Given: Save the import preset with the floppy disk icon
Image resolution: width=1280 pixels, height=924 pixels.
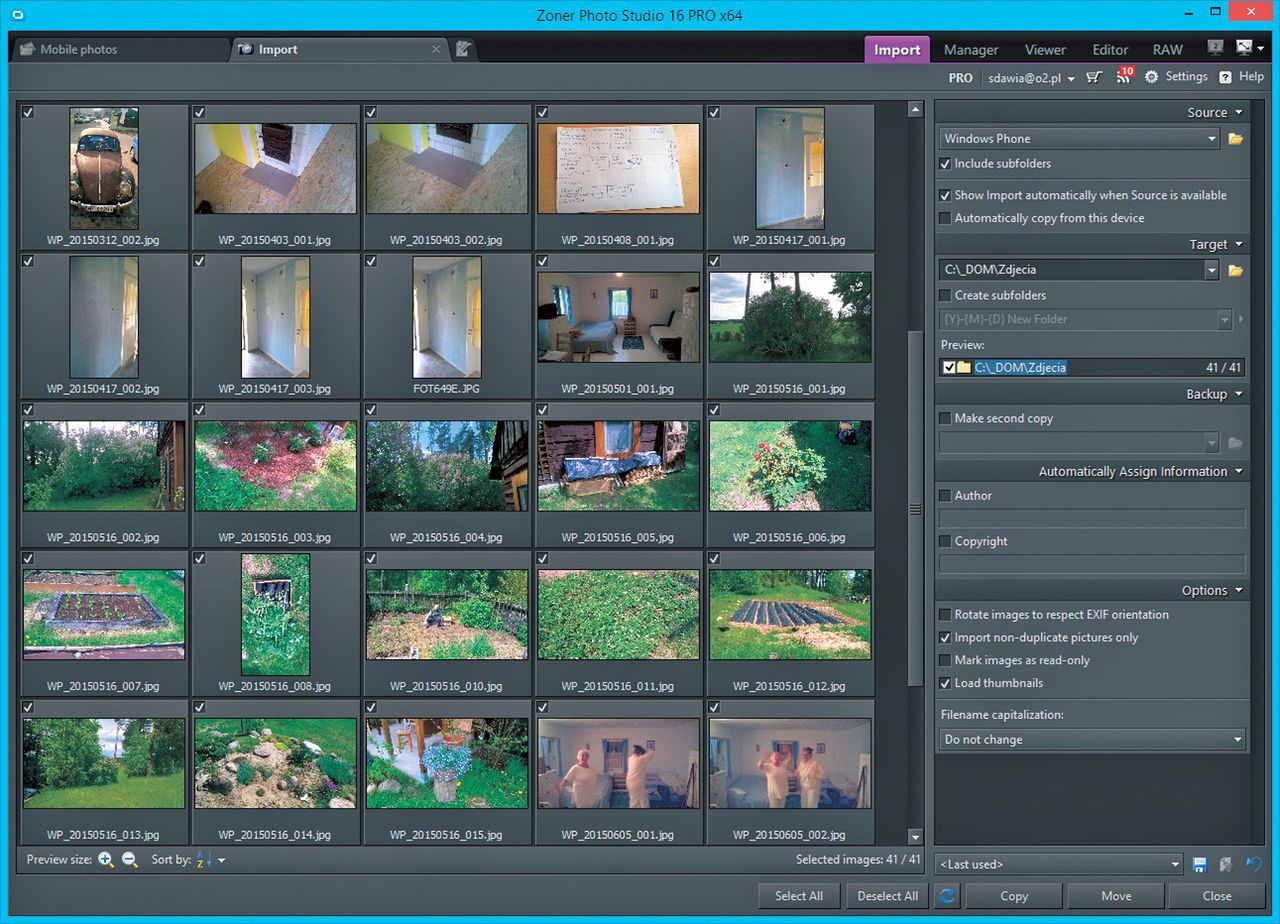Looking at the screenshot, I should [x=1200, y=865].
